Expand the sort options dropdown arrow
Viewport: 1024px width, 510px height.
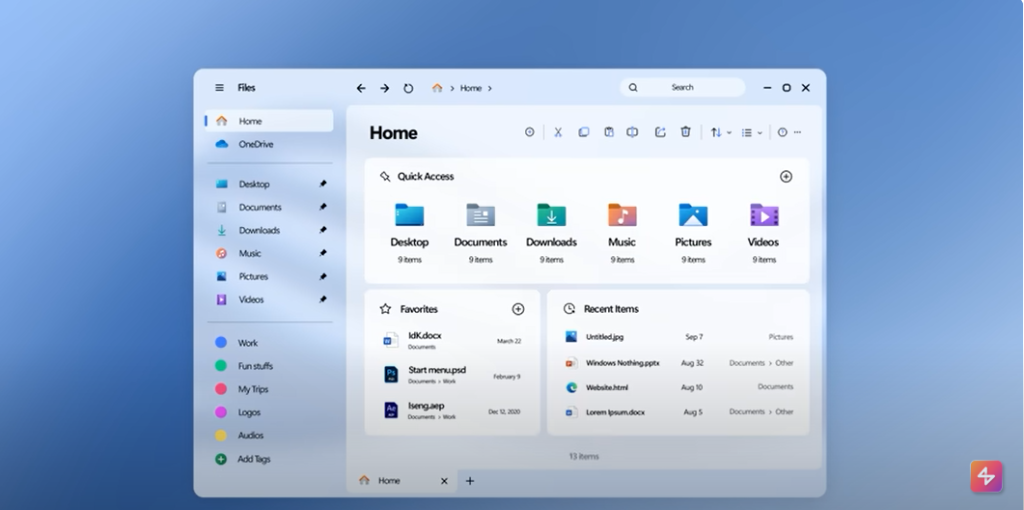coord(729,133)
